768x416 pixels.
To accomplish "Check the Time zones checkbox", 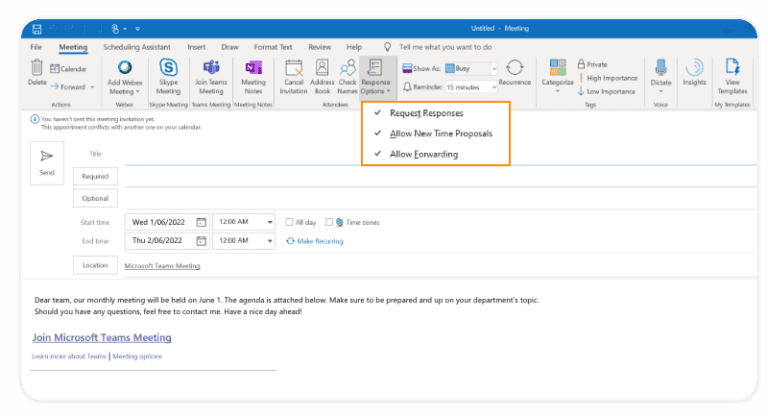I will click(x=329, y=222).
